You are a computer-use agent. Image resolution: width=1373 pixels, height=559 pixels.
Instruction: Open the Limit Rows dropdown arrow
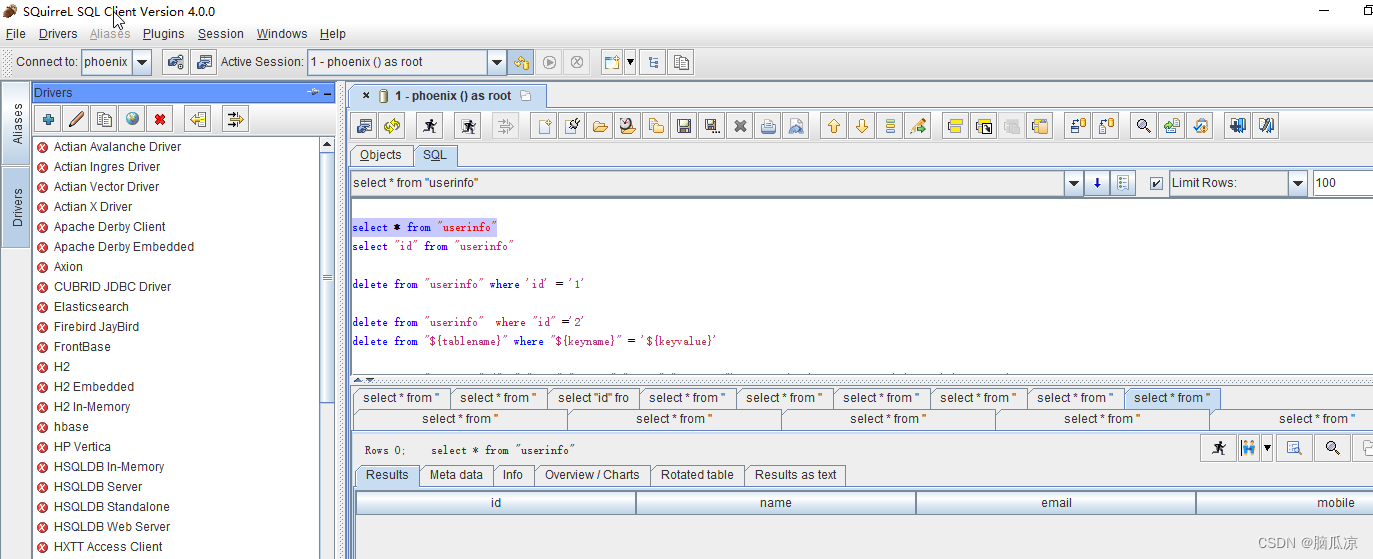coord(1298,183)
